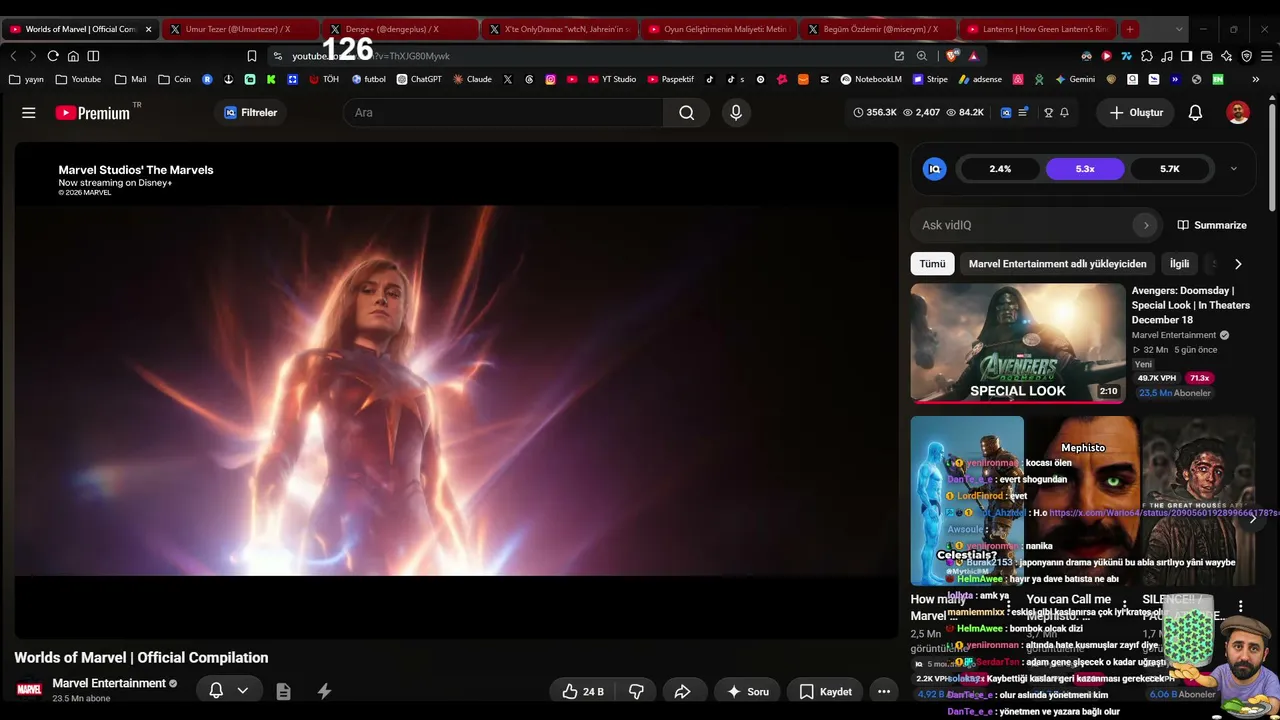Open Marvel Entertainment channel name link
Image resolution: width=1280 pixels, height=720 pixels.
pos(109,683)
